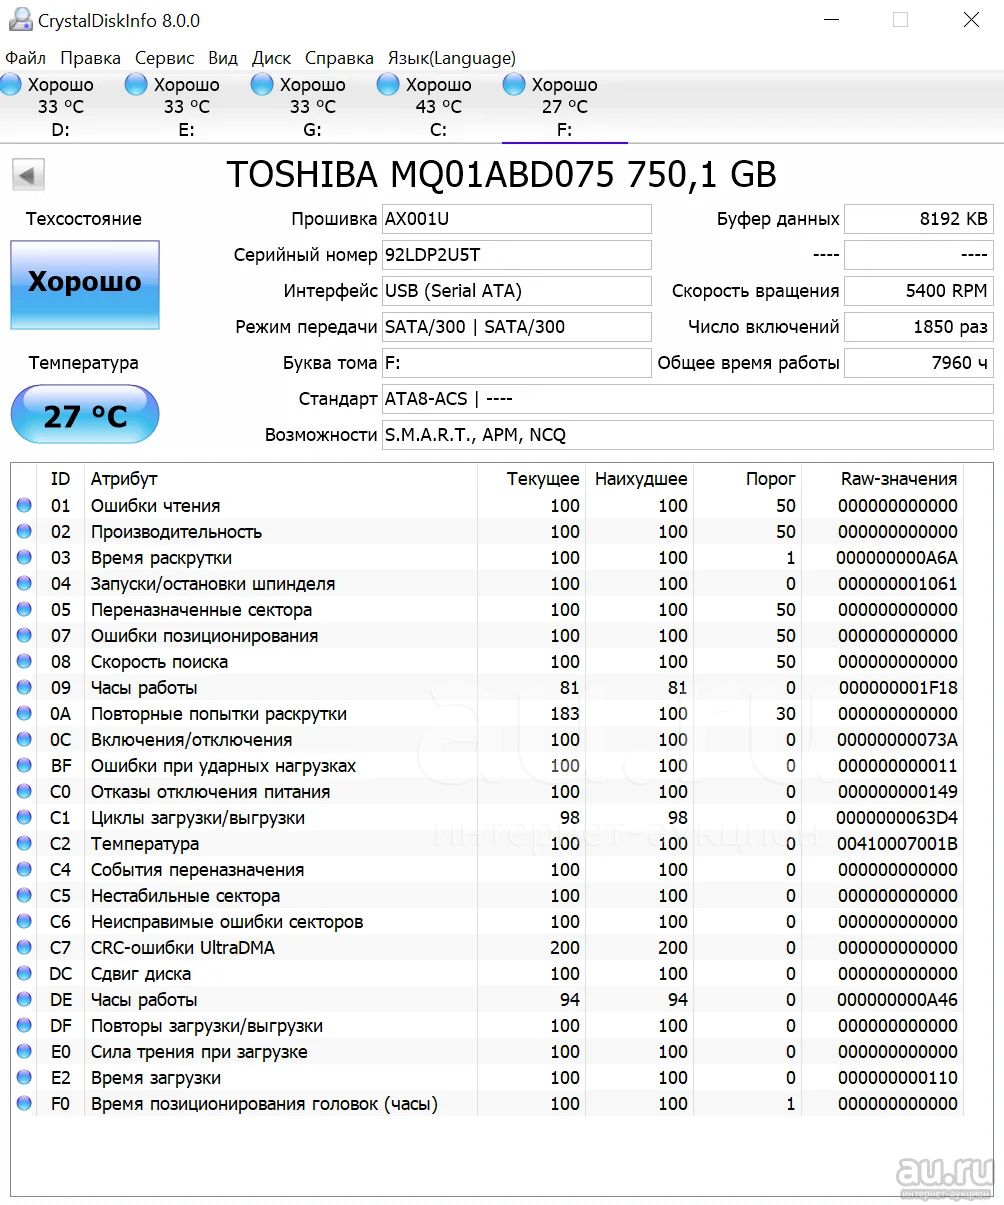This screenshot has height=1205, width=1004.
Task: Click the TOSHIBA MQ01ABD075 disk title
Action: (x=502, y=175)
